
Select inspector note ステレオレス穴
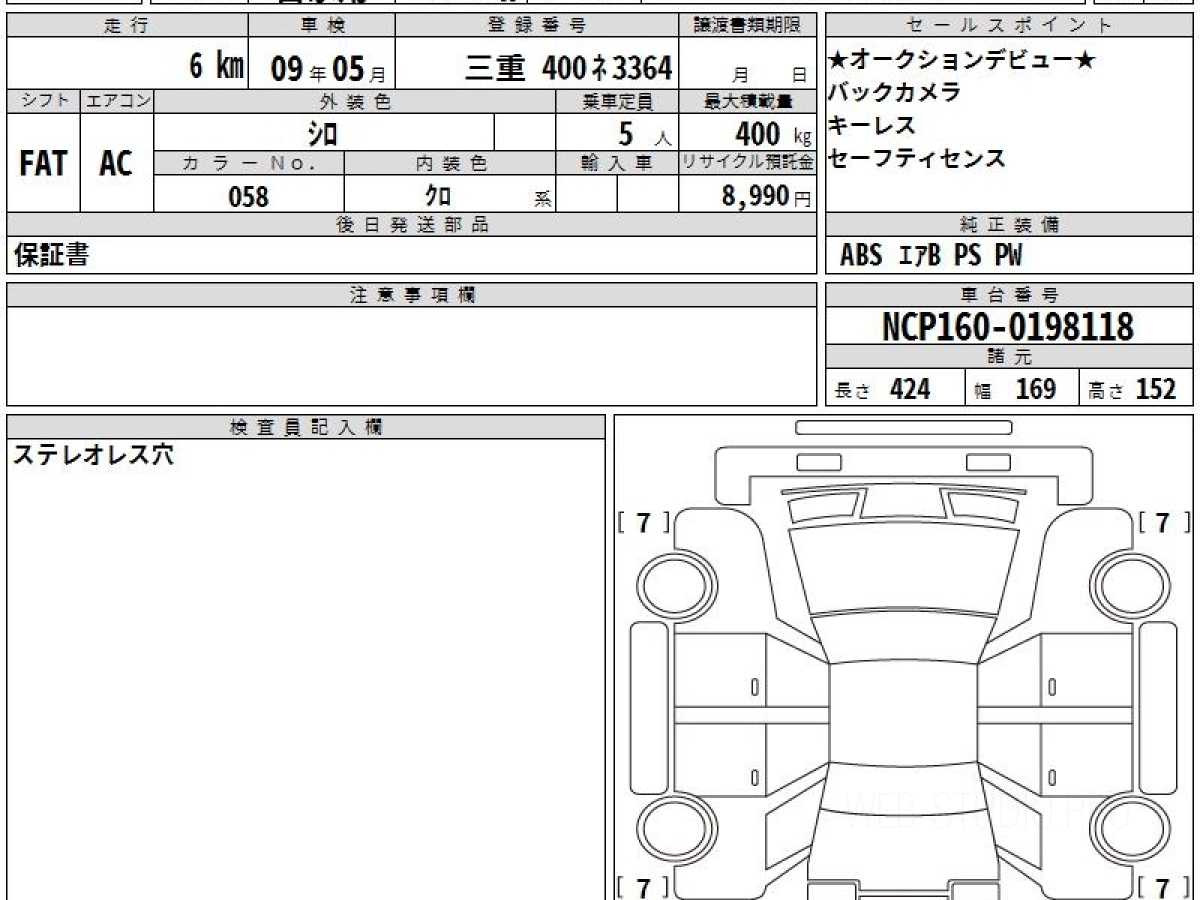[x=93, y=455]
